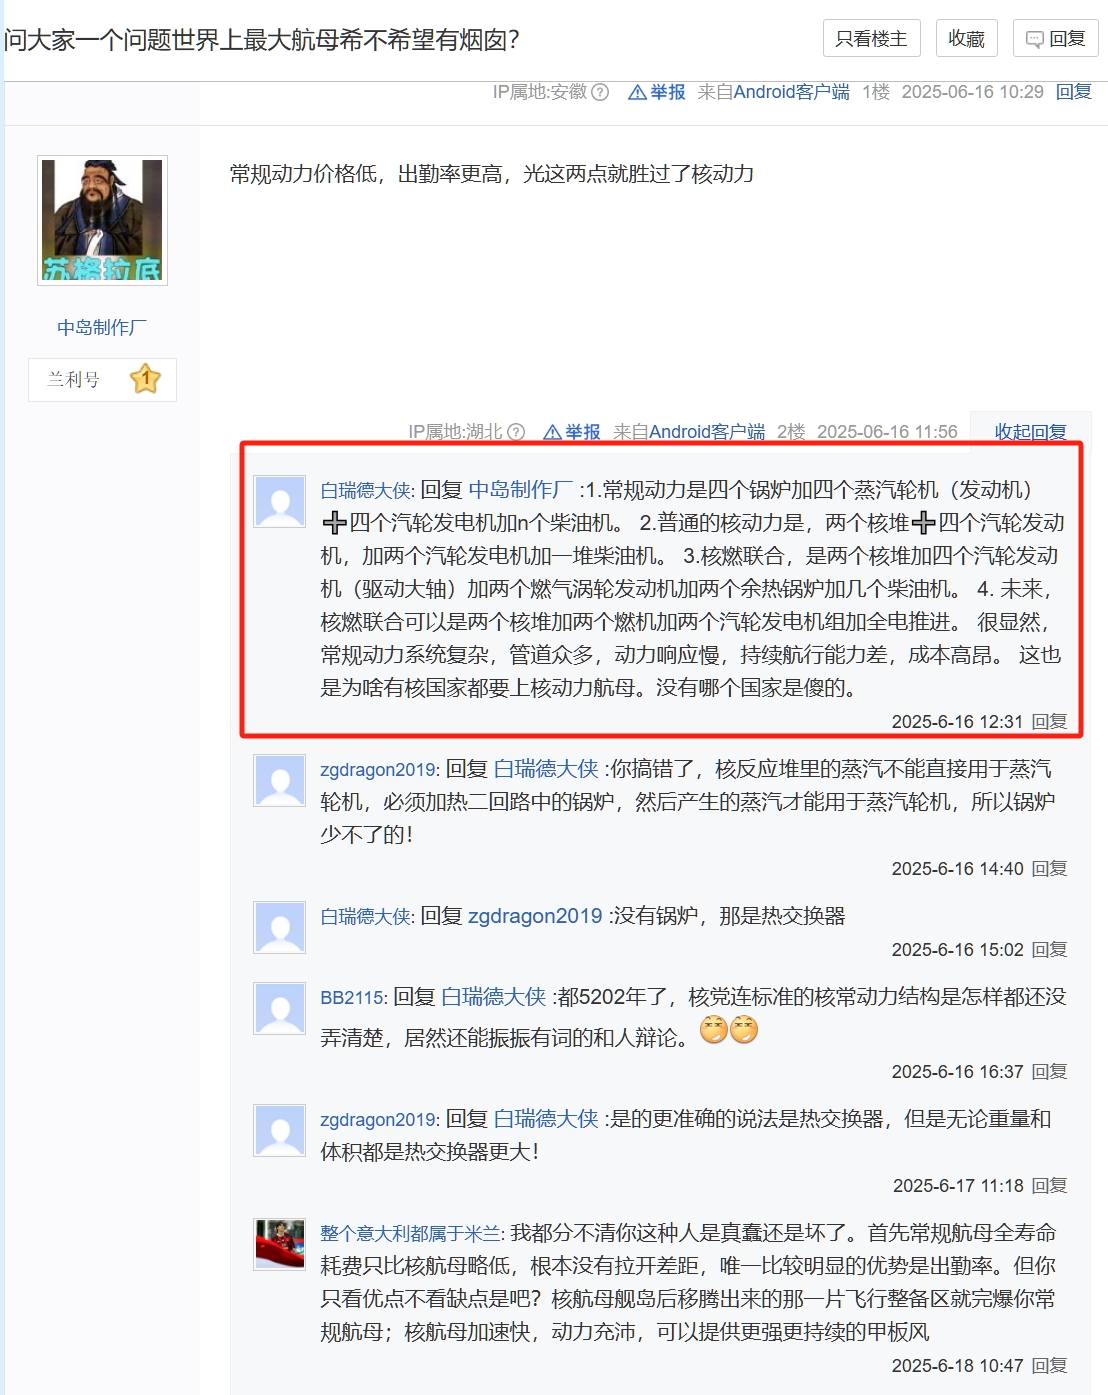
Task: Open 整个意大利都属于米兰's avatar photo
Action: click(x=279, y=1244)
